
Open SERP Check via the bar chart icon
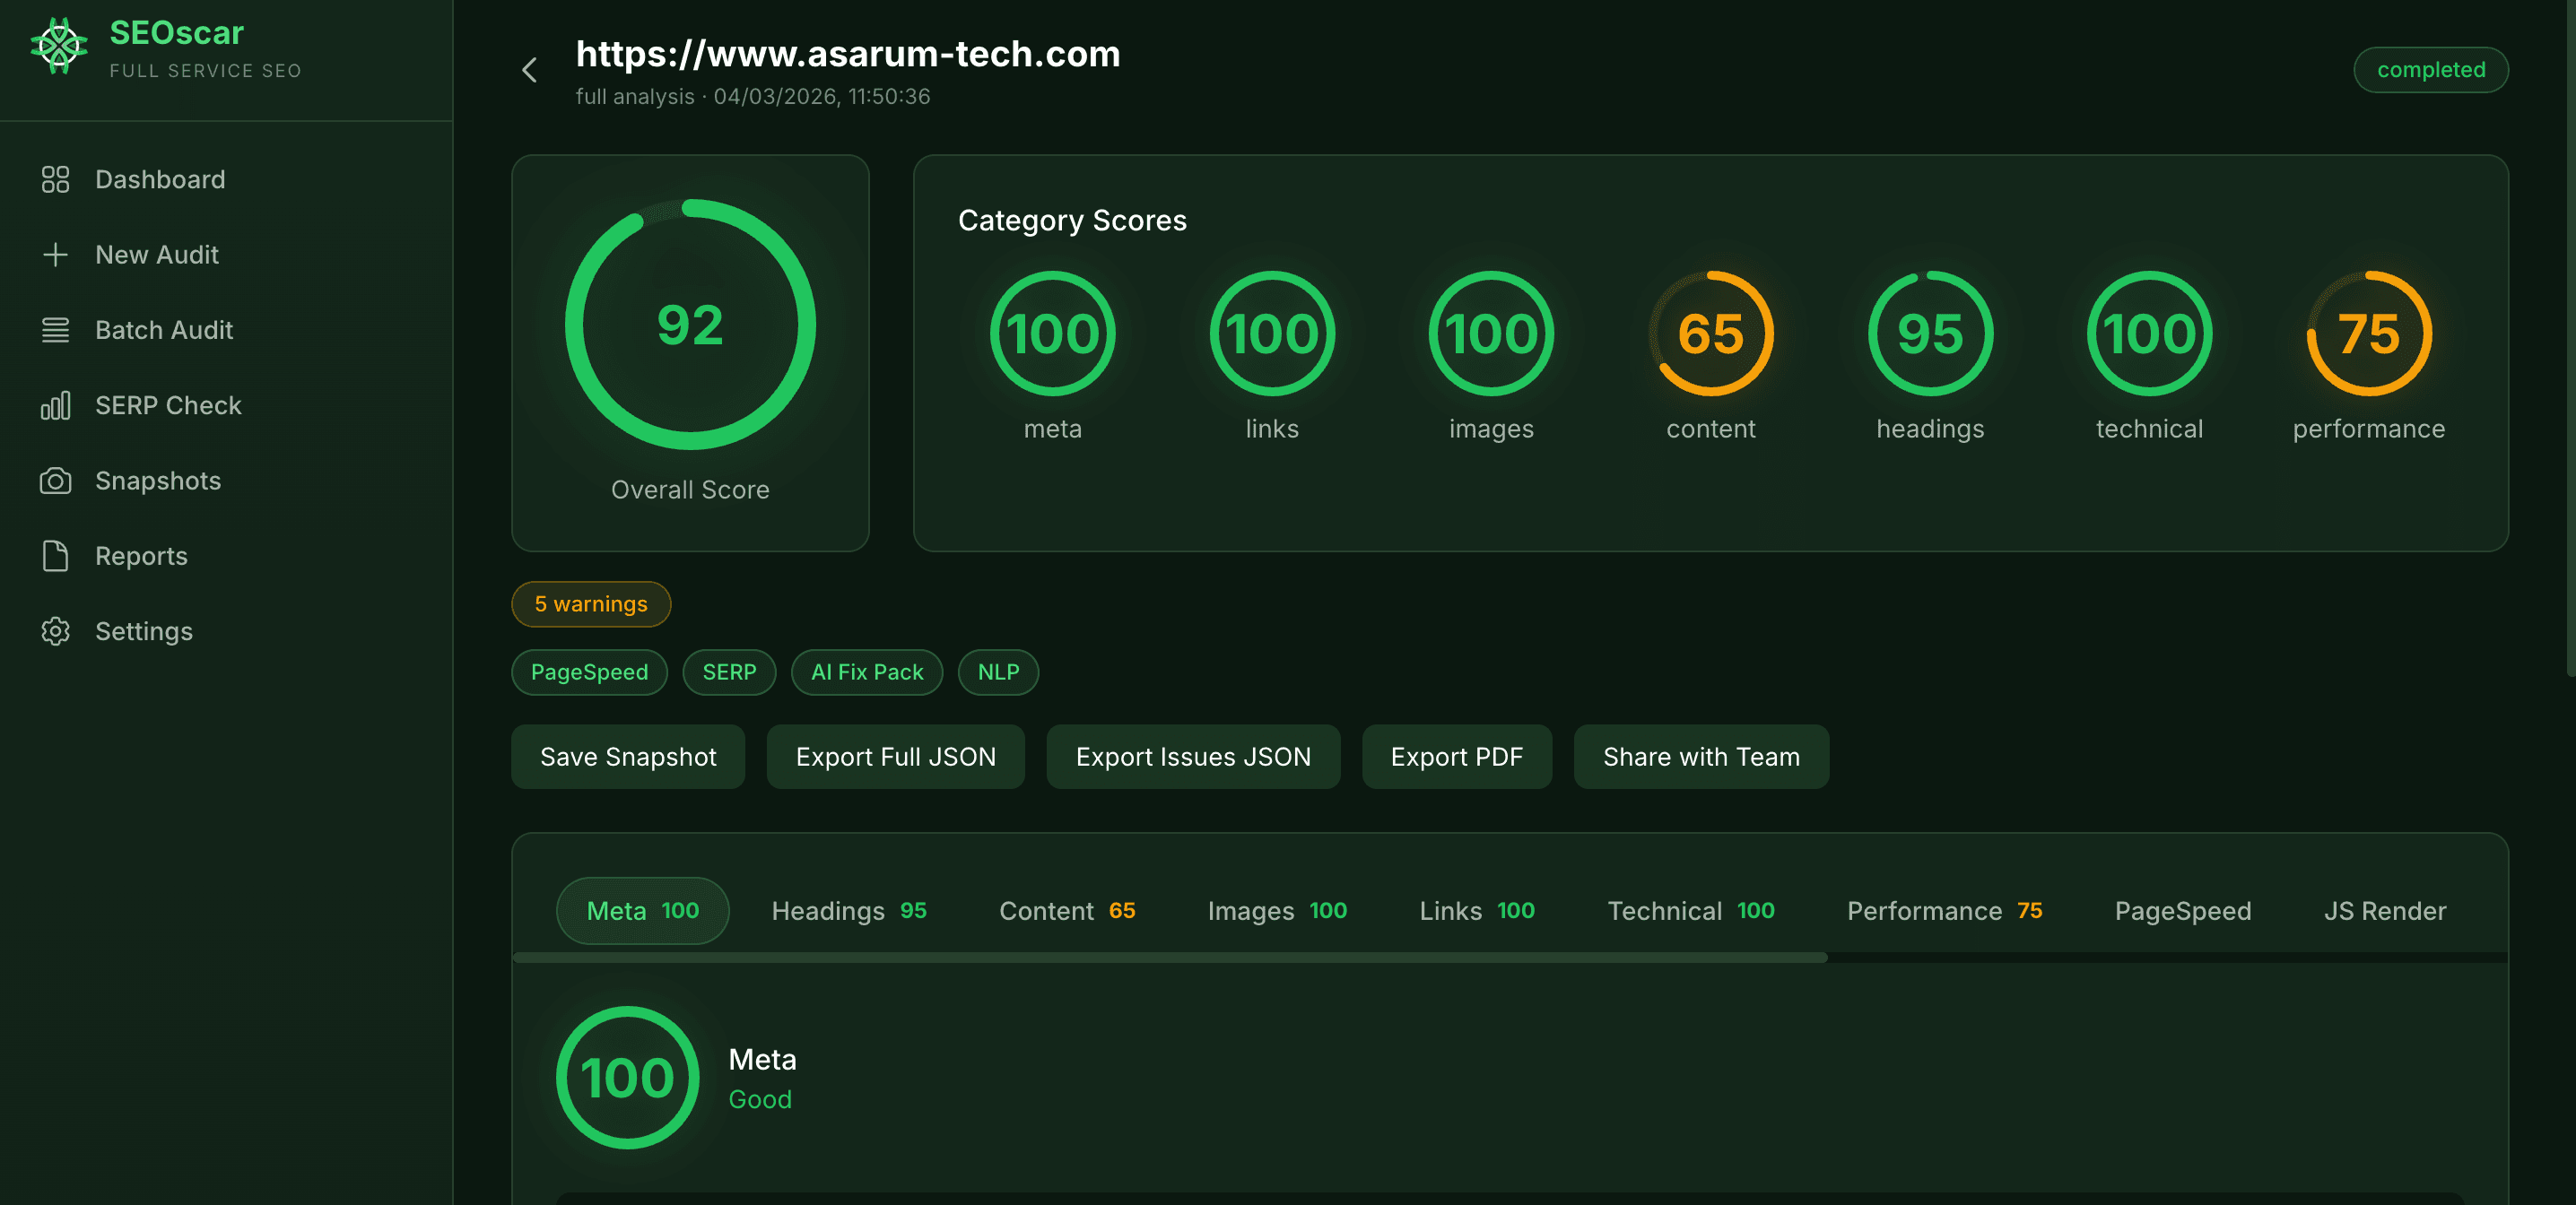(x=55, y=405)
